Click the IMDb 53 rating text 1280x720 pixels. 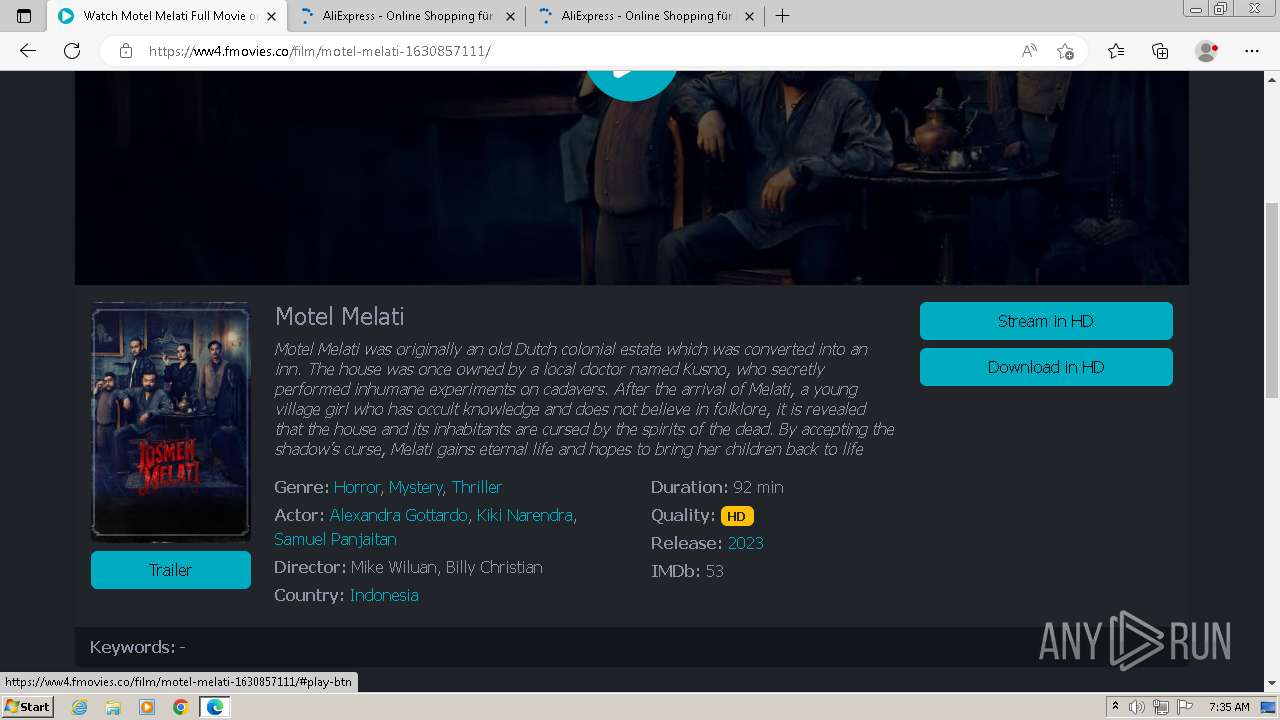pyautogui.click(x=687, y=571)
